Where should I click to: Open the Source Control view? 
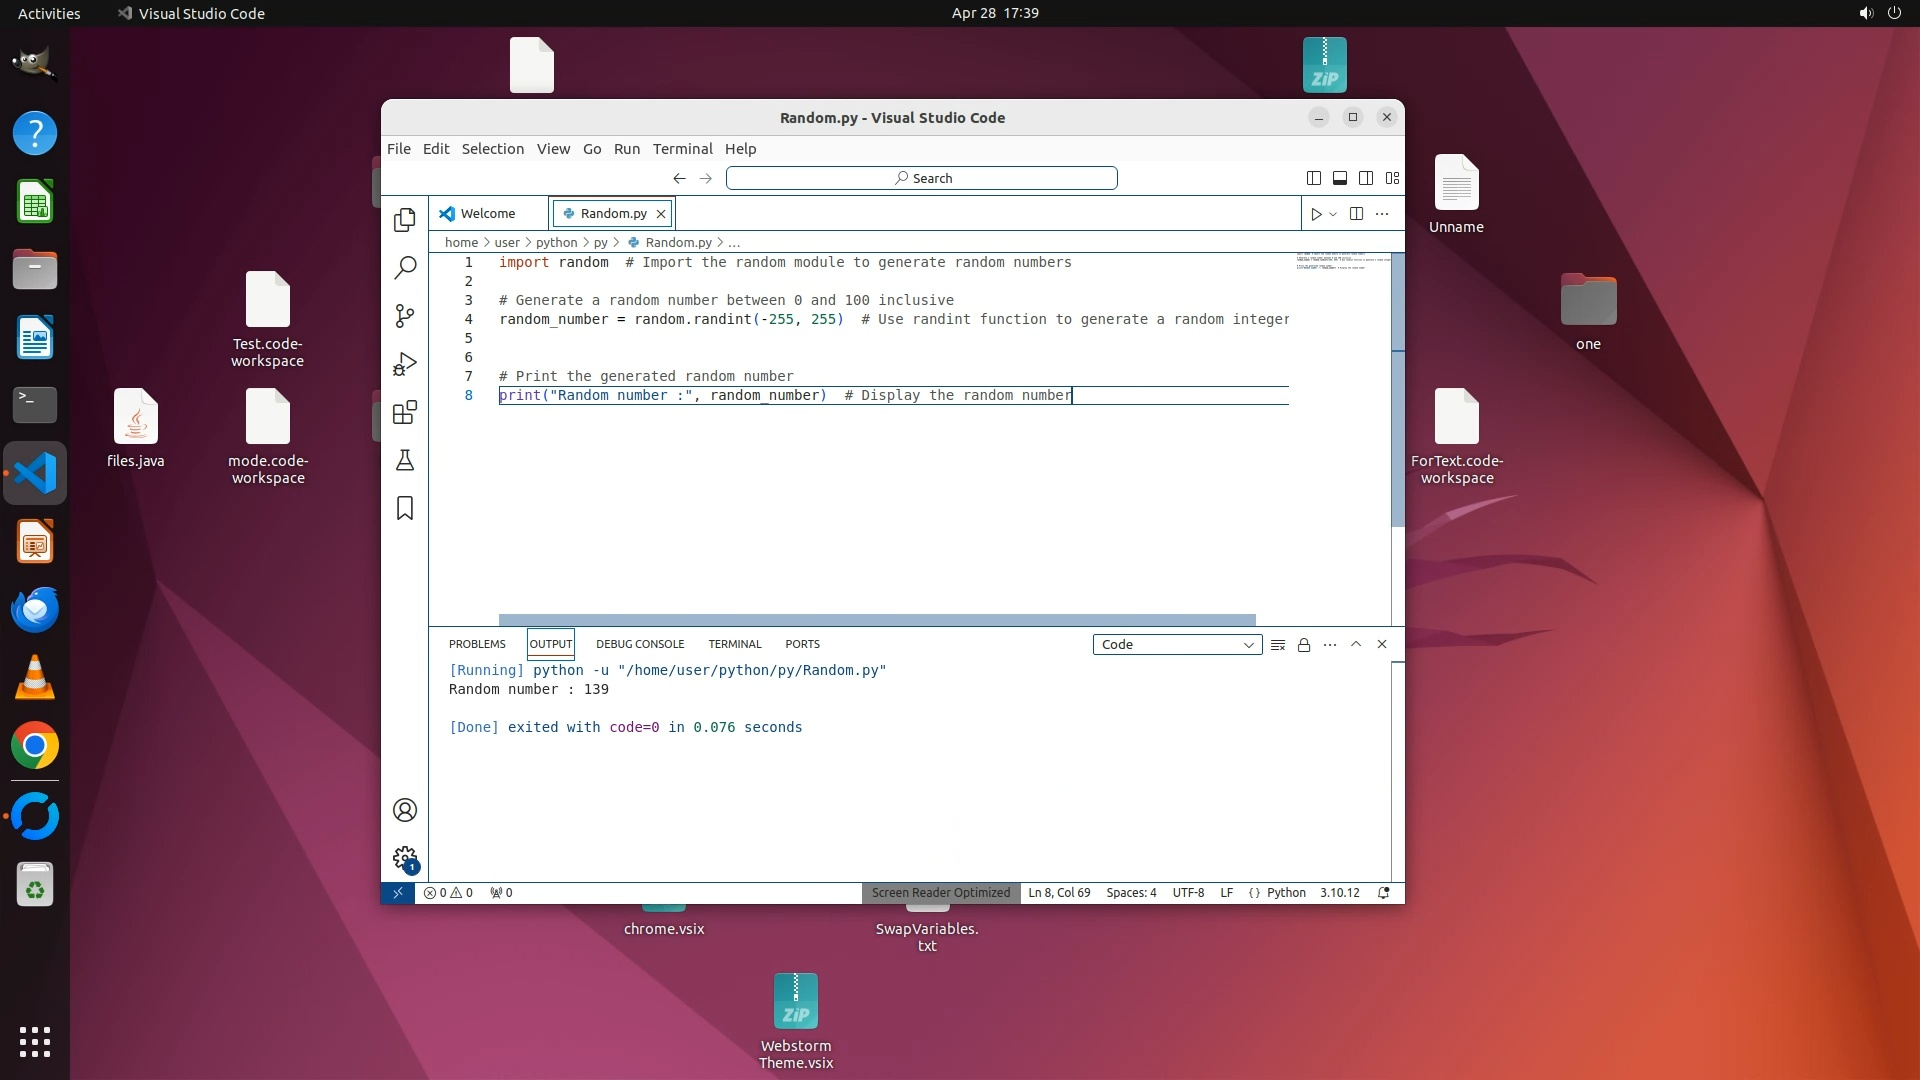point(404,316)
